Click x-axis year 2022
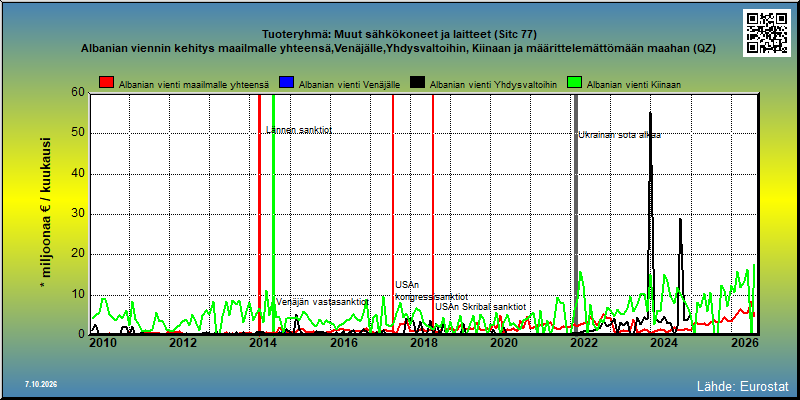 (584, 343)
